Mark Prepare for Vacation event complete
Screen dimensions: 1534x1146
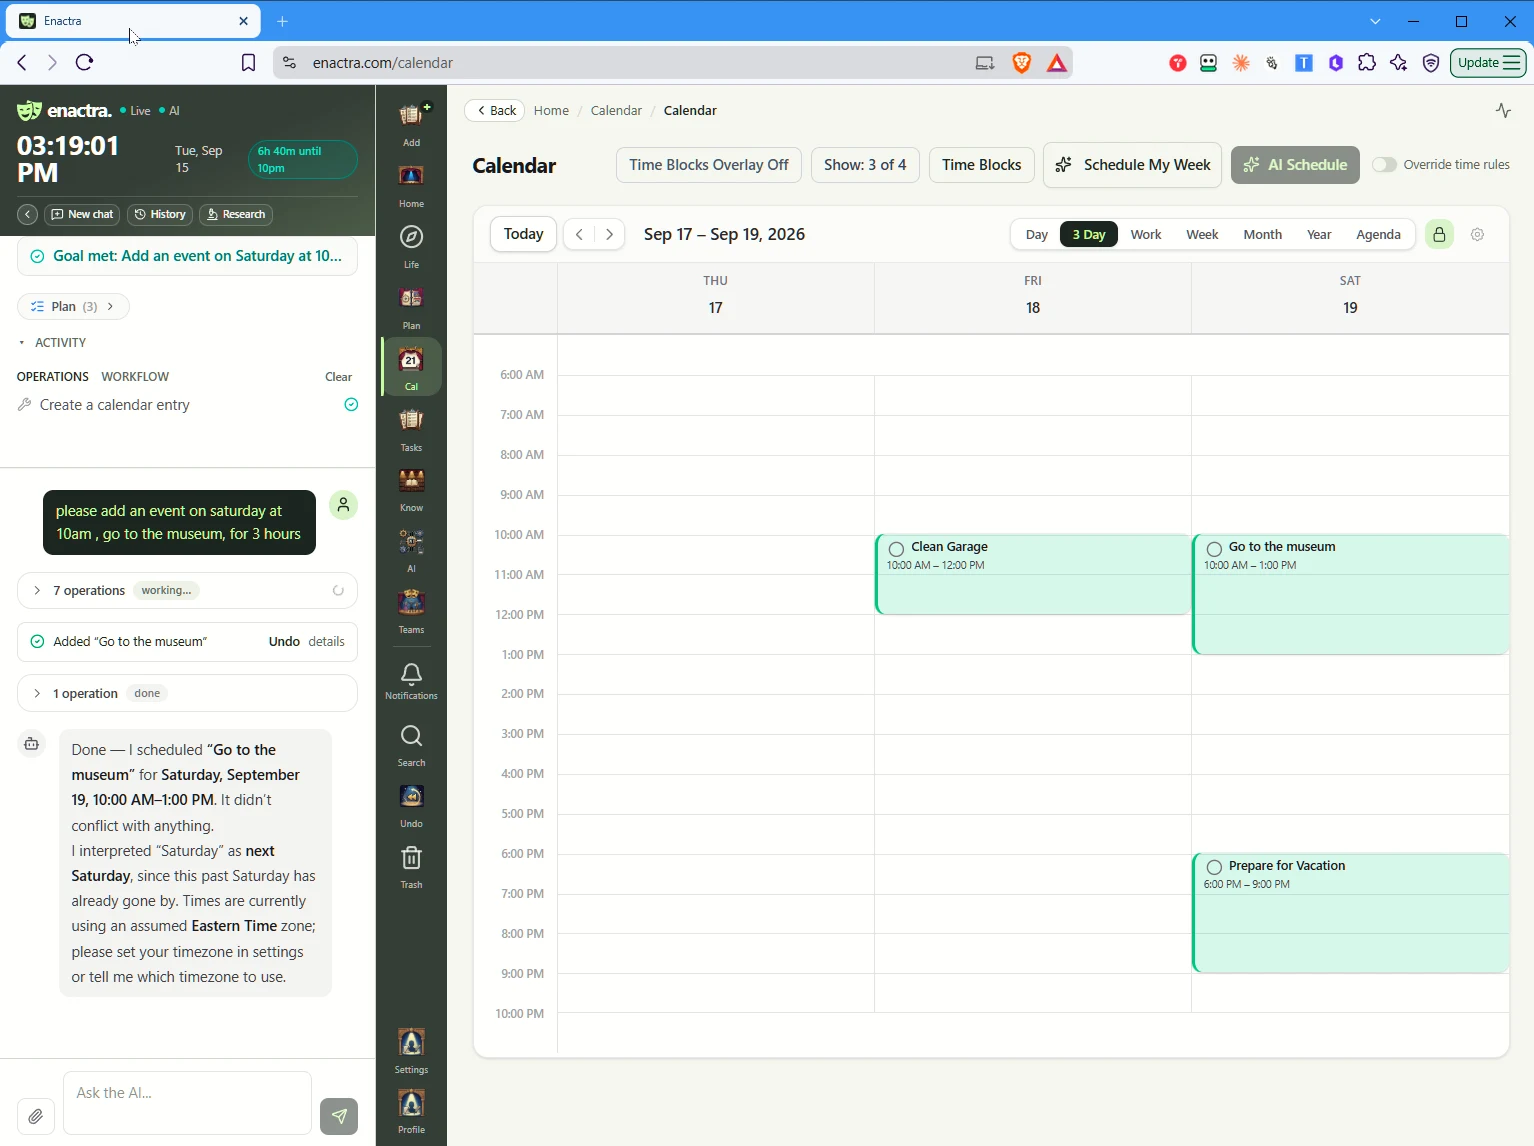1214,867
